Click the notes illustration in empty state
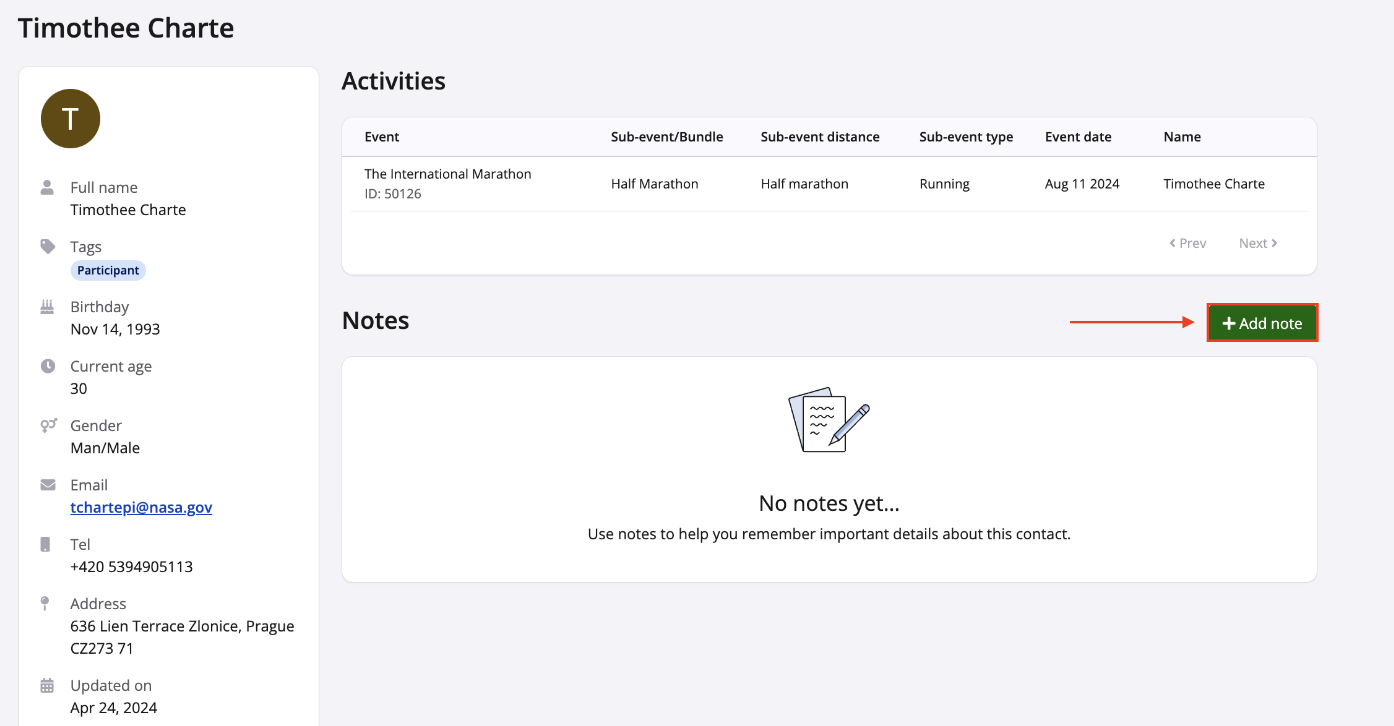The width and height of the screenshot is (1394, 726). (829, 419)
